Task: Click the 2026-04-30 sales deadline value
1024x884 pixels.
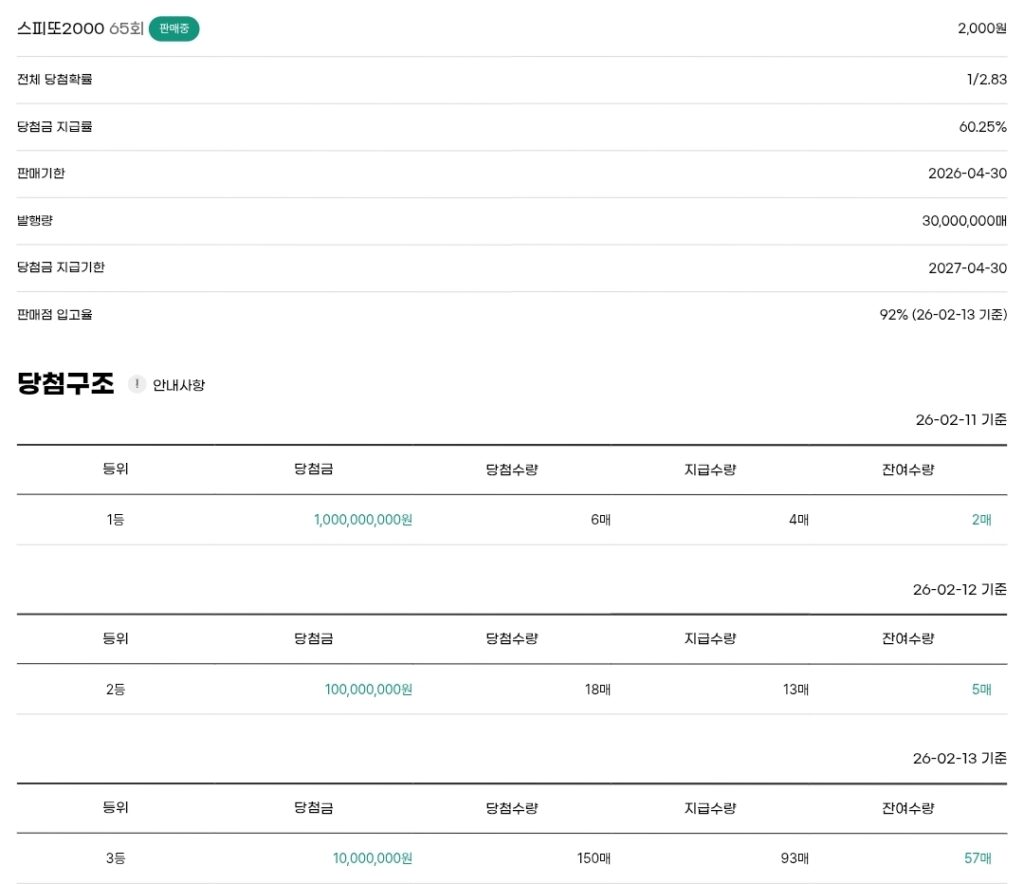Action: pos(967,174)
